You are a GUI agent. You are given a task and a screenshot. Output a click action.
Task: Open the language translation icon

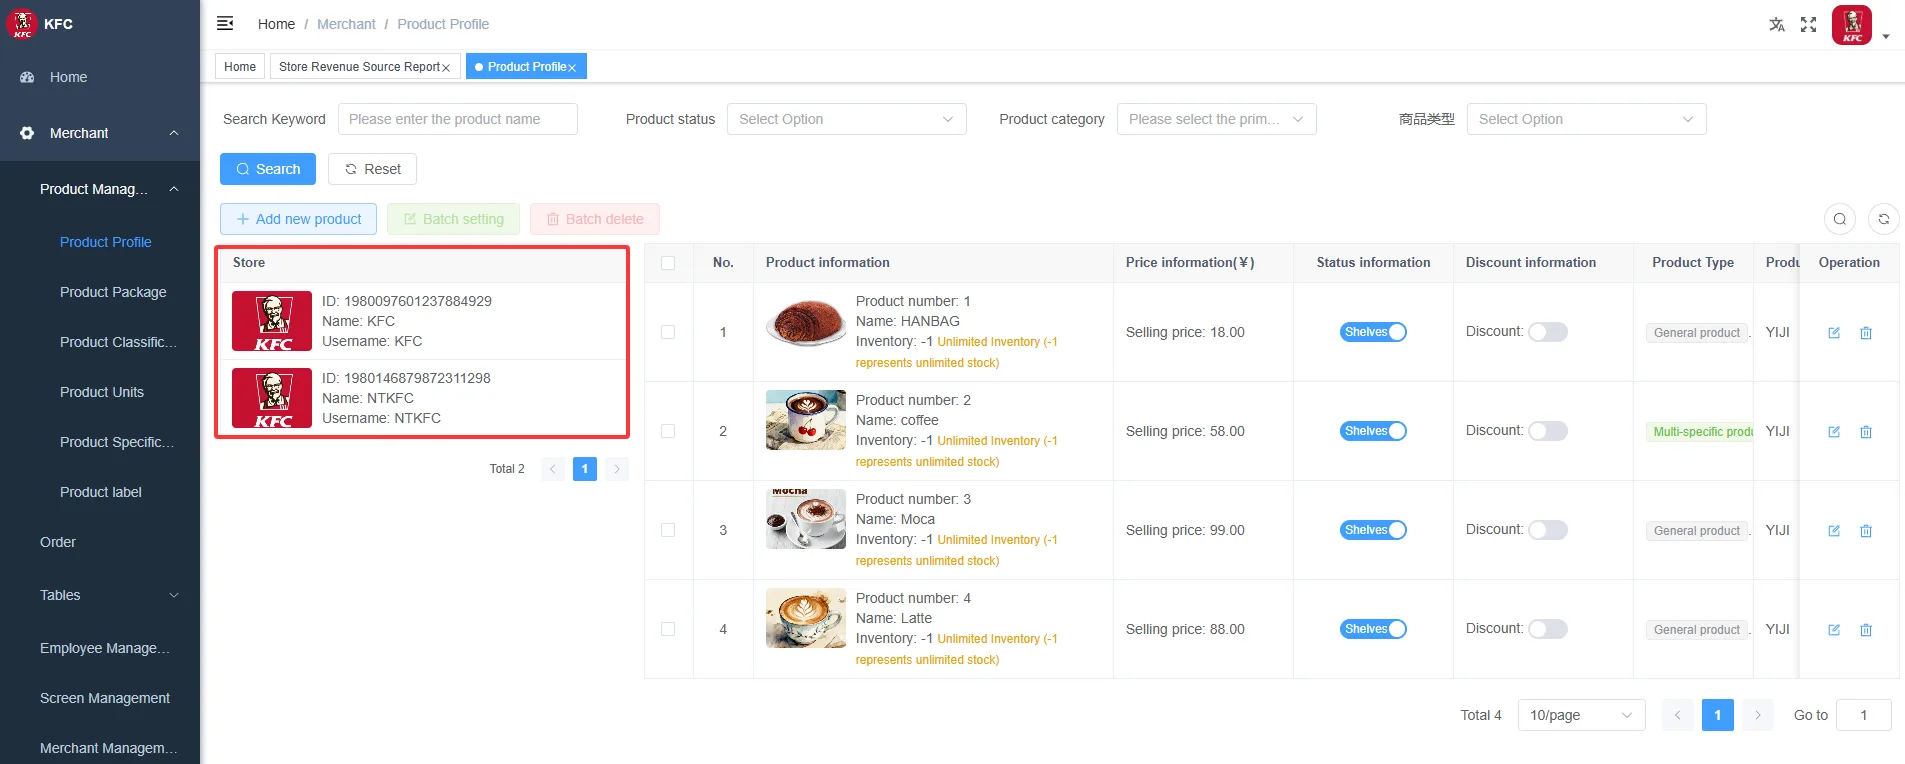(1777, 25)
